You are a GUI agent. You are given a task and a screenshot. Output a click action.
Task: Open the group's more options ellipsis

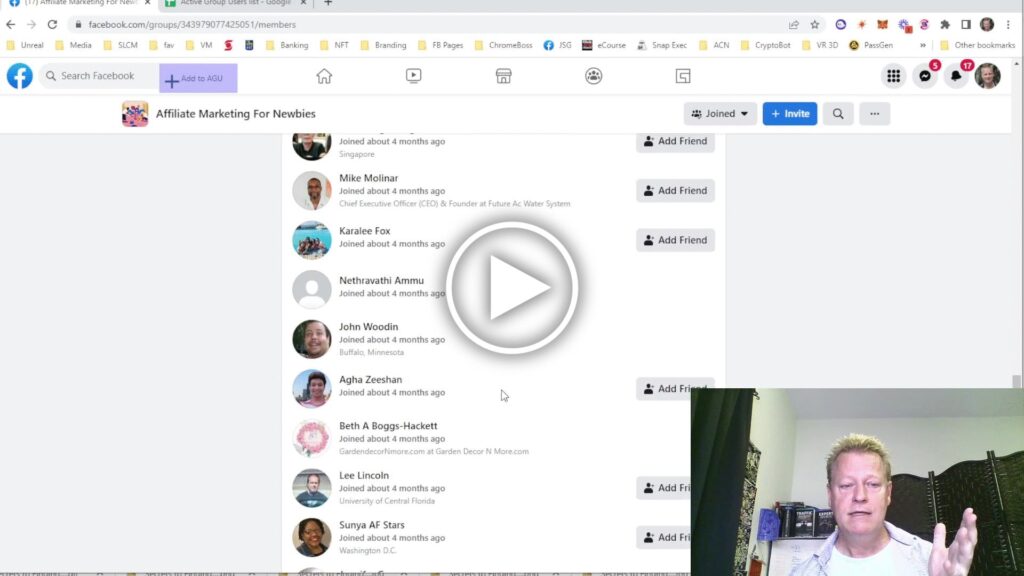point(874,114)
